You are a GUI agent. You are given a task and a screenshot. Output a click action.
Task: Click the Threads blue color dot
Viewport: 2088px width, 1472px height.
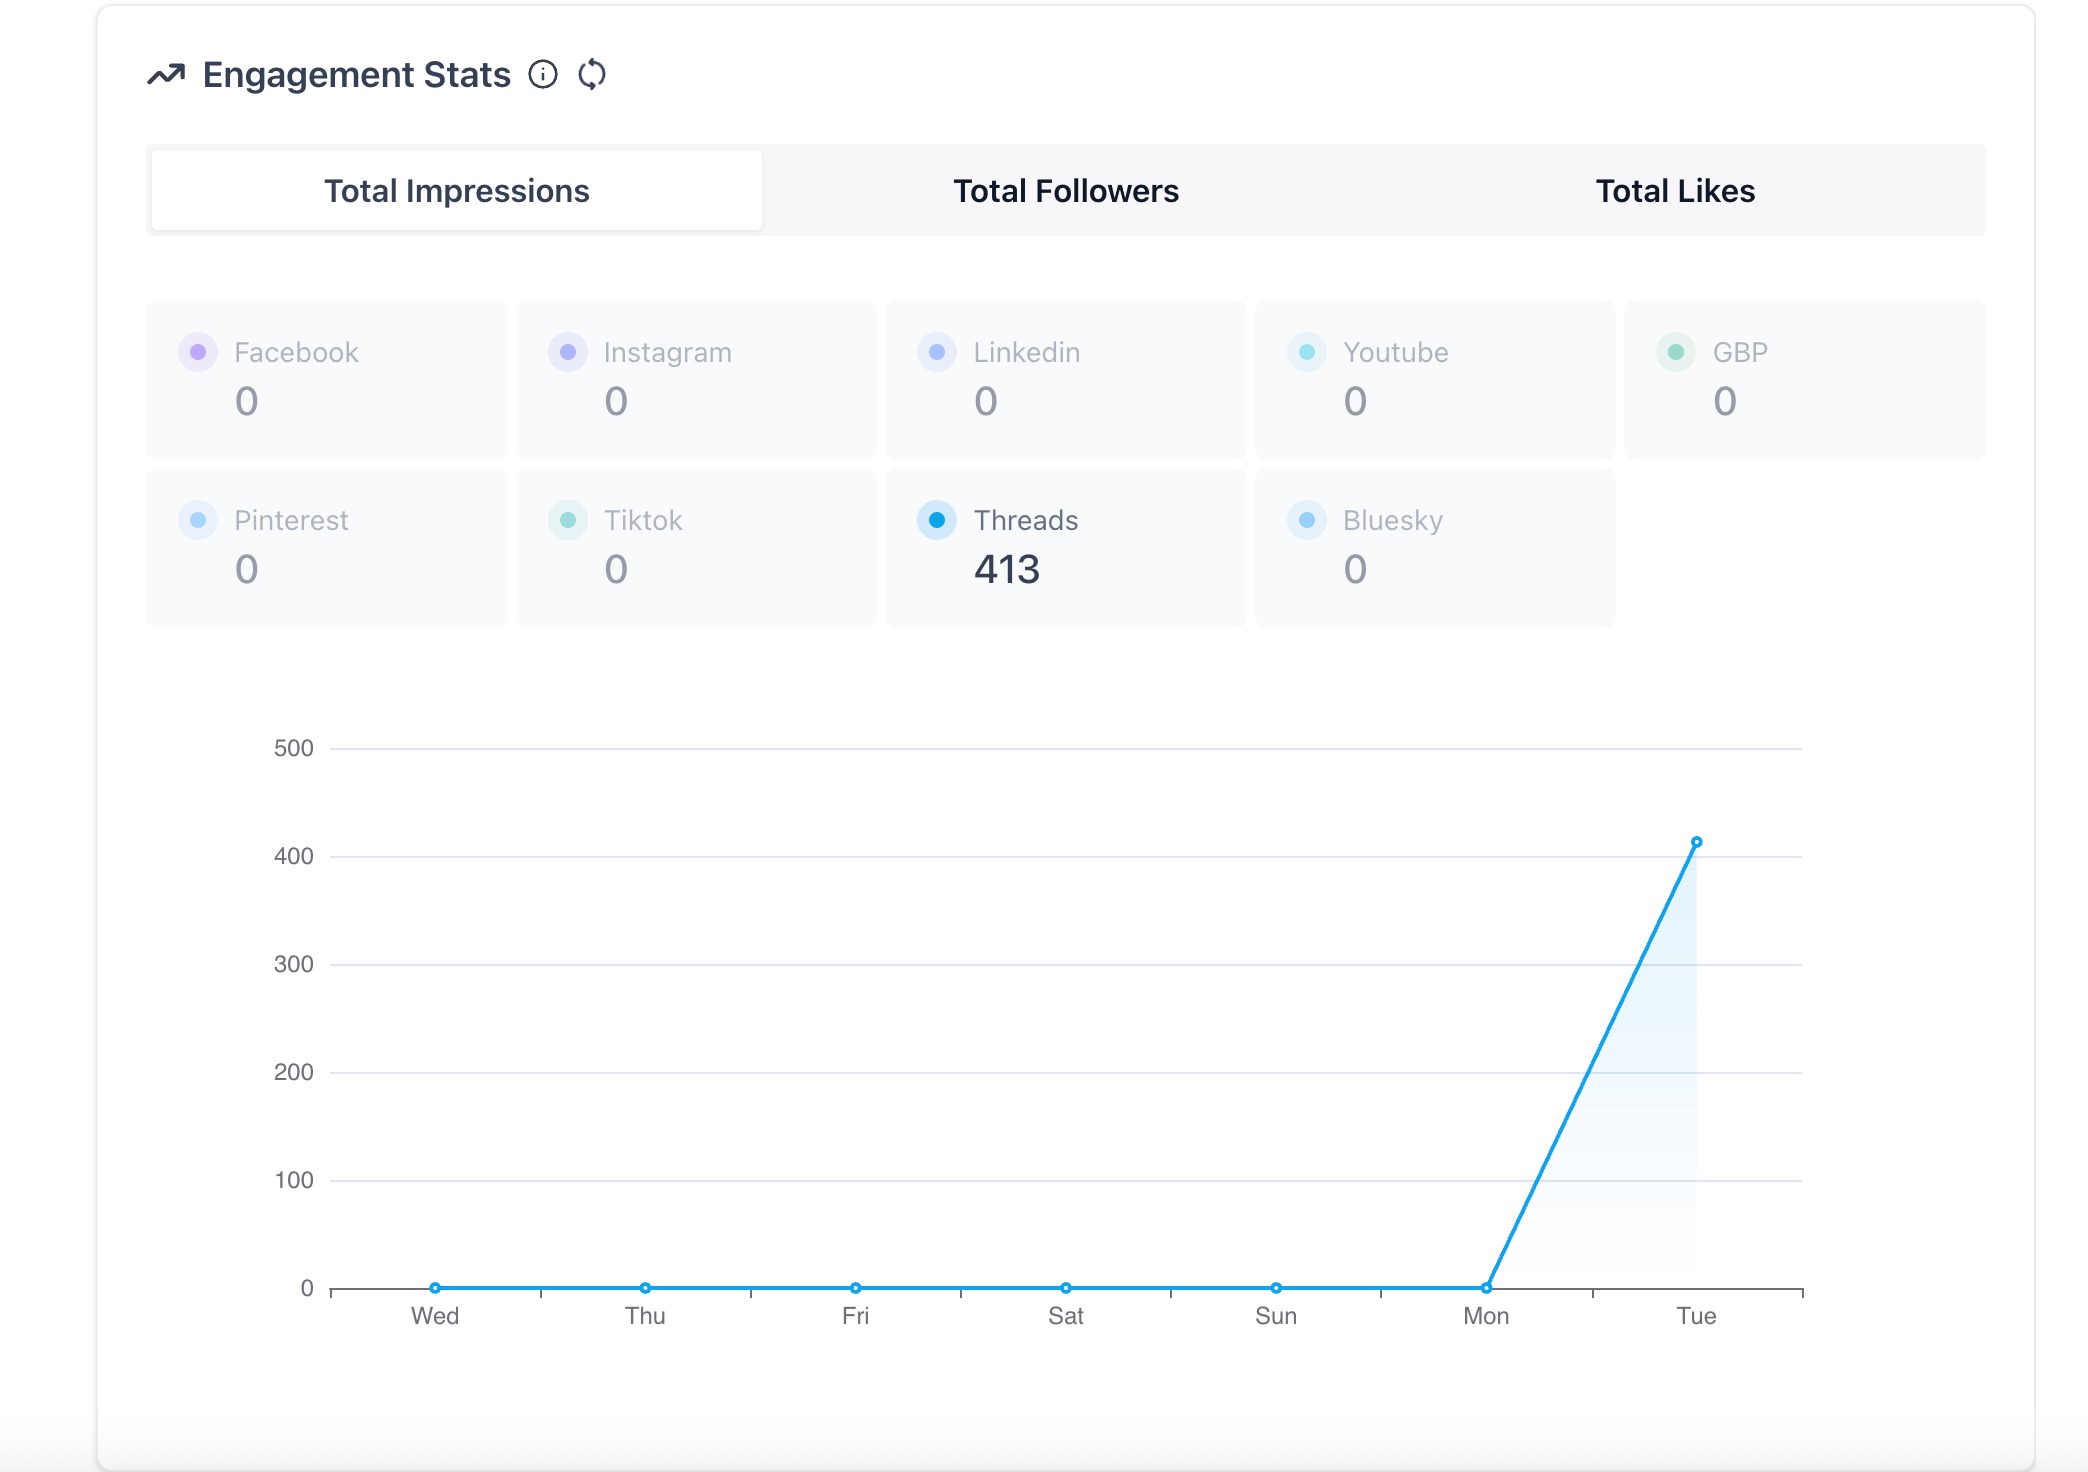click(937, 520)
